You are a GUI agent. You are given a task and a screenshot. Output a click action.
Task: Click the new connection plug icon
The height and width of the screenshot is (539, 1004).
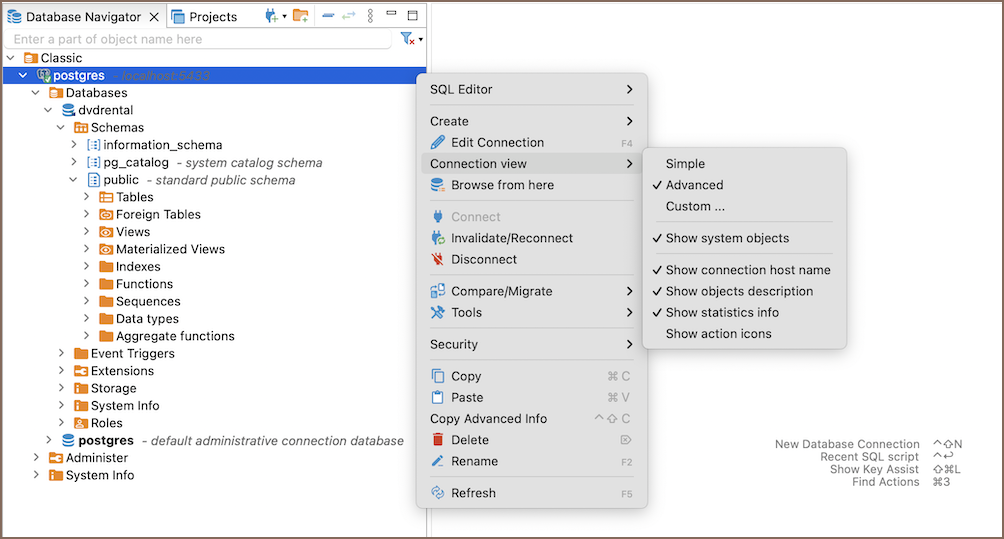click(271, 16)
